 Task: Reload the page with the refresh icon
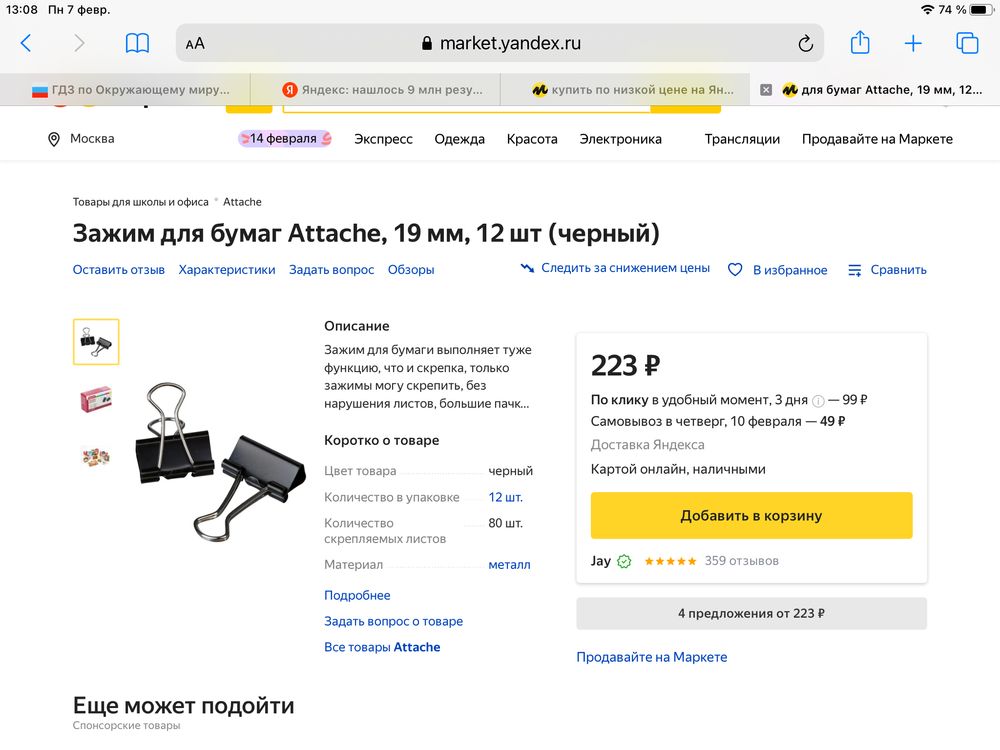pos(805,43)
